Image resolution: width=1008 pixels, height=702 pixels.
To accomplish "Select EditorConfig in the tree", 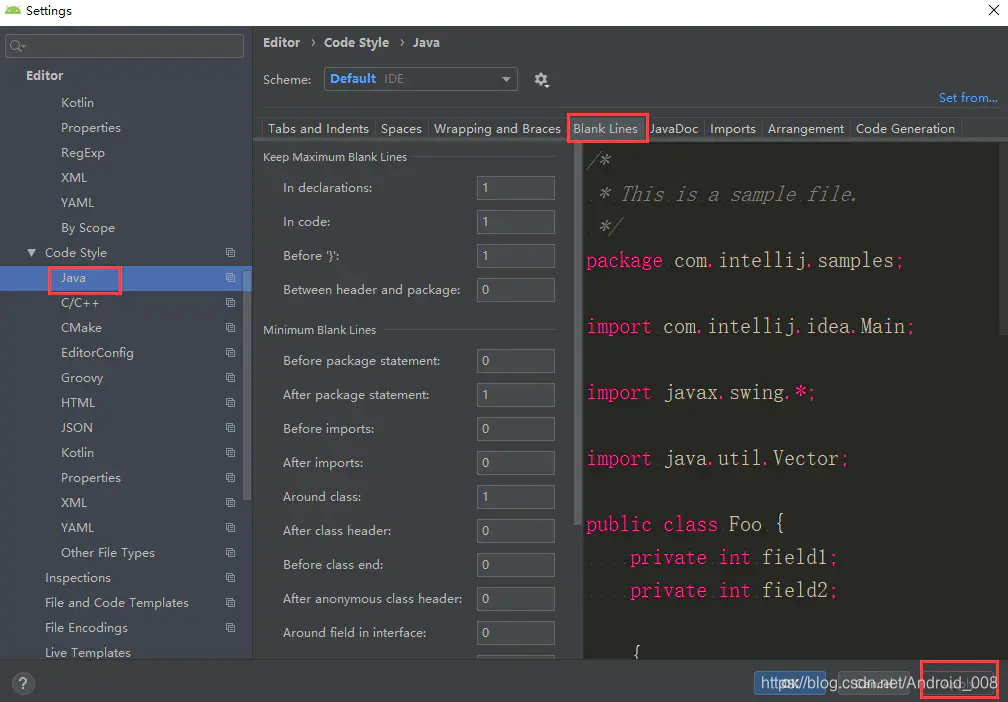I will pos(97,353).
